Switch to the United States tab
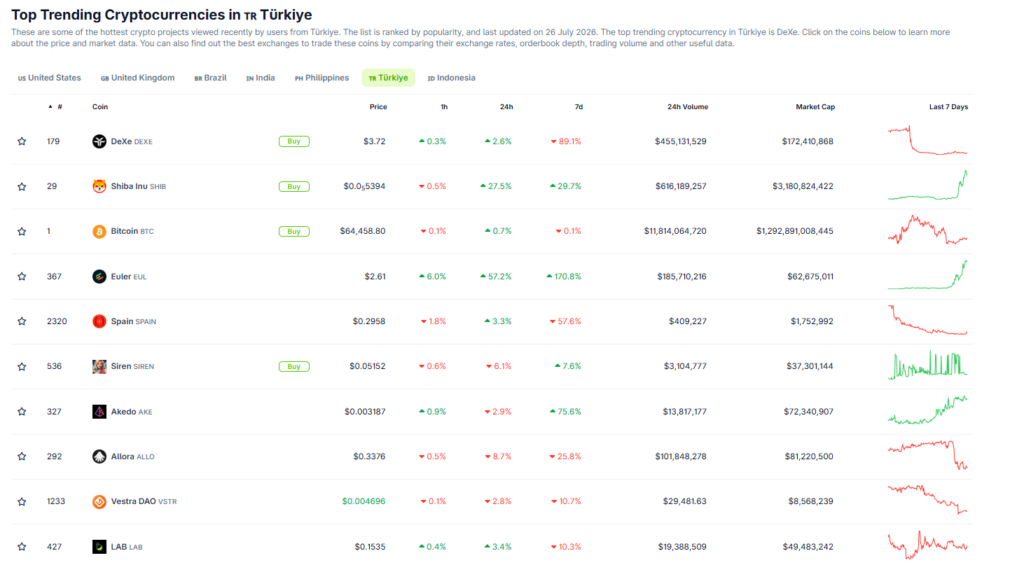Screen dimensions: 1024x565 coord(50,78)
